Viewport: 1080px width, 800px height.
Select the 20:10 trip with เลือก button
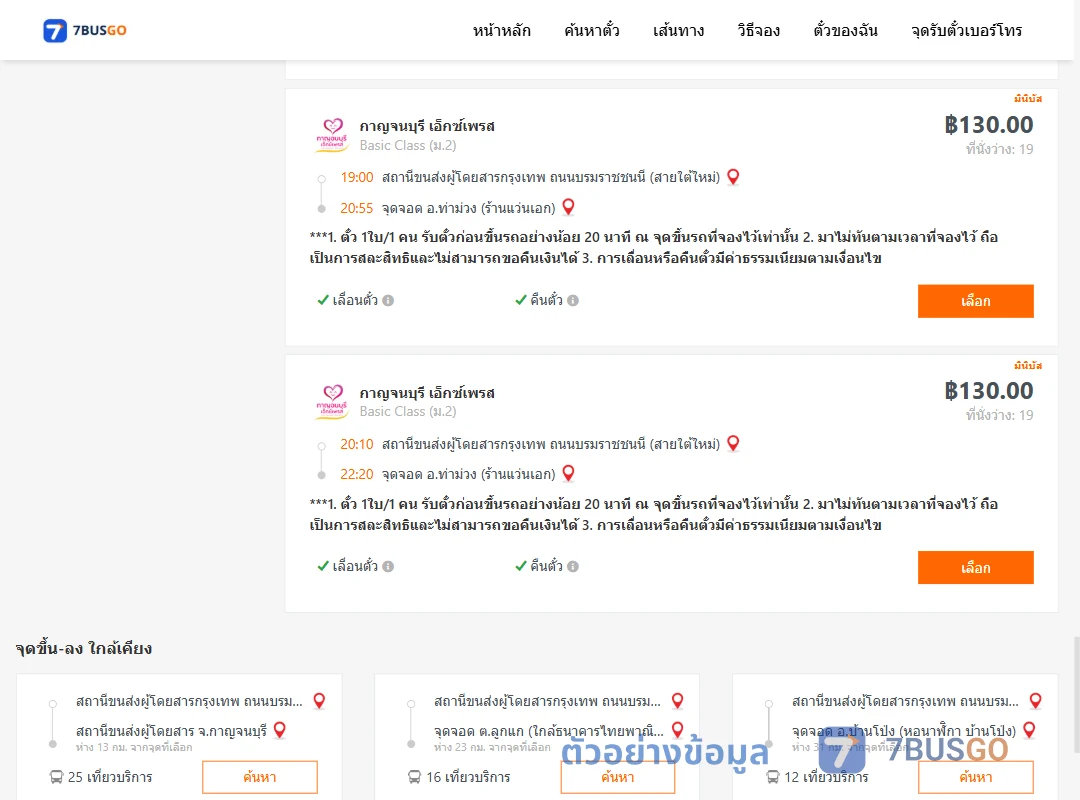(x=975, y=568)
